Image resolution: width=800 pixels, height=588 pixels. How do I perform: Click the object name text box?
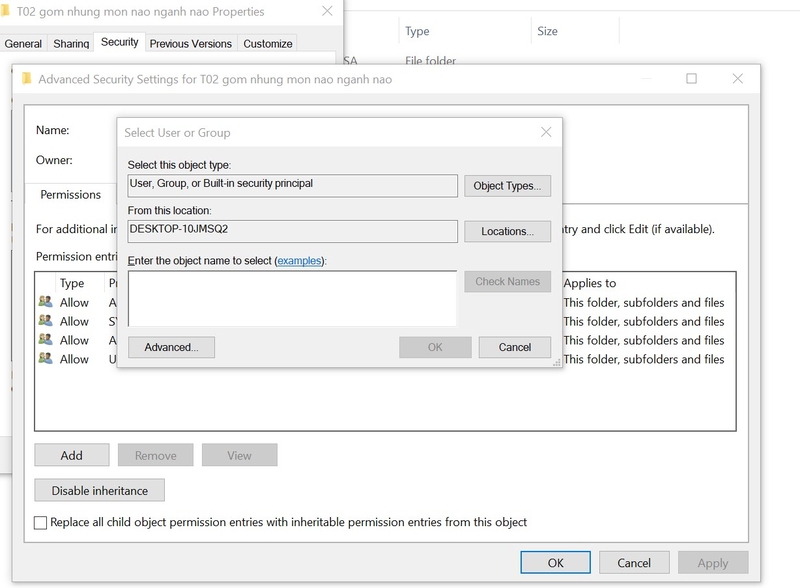point(292,299)
